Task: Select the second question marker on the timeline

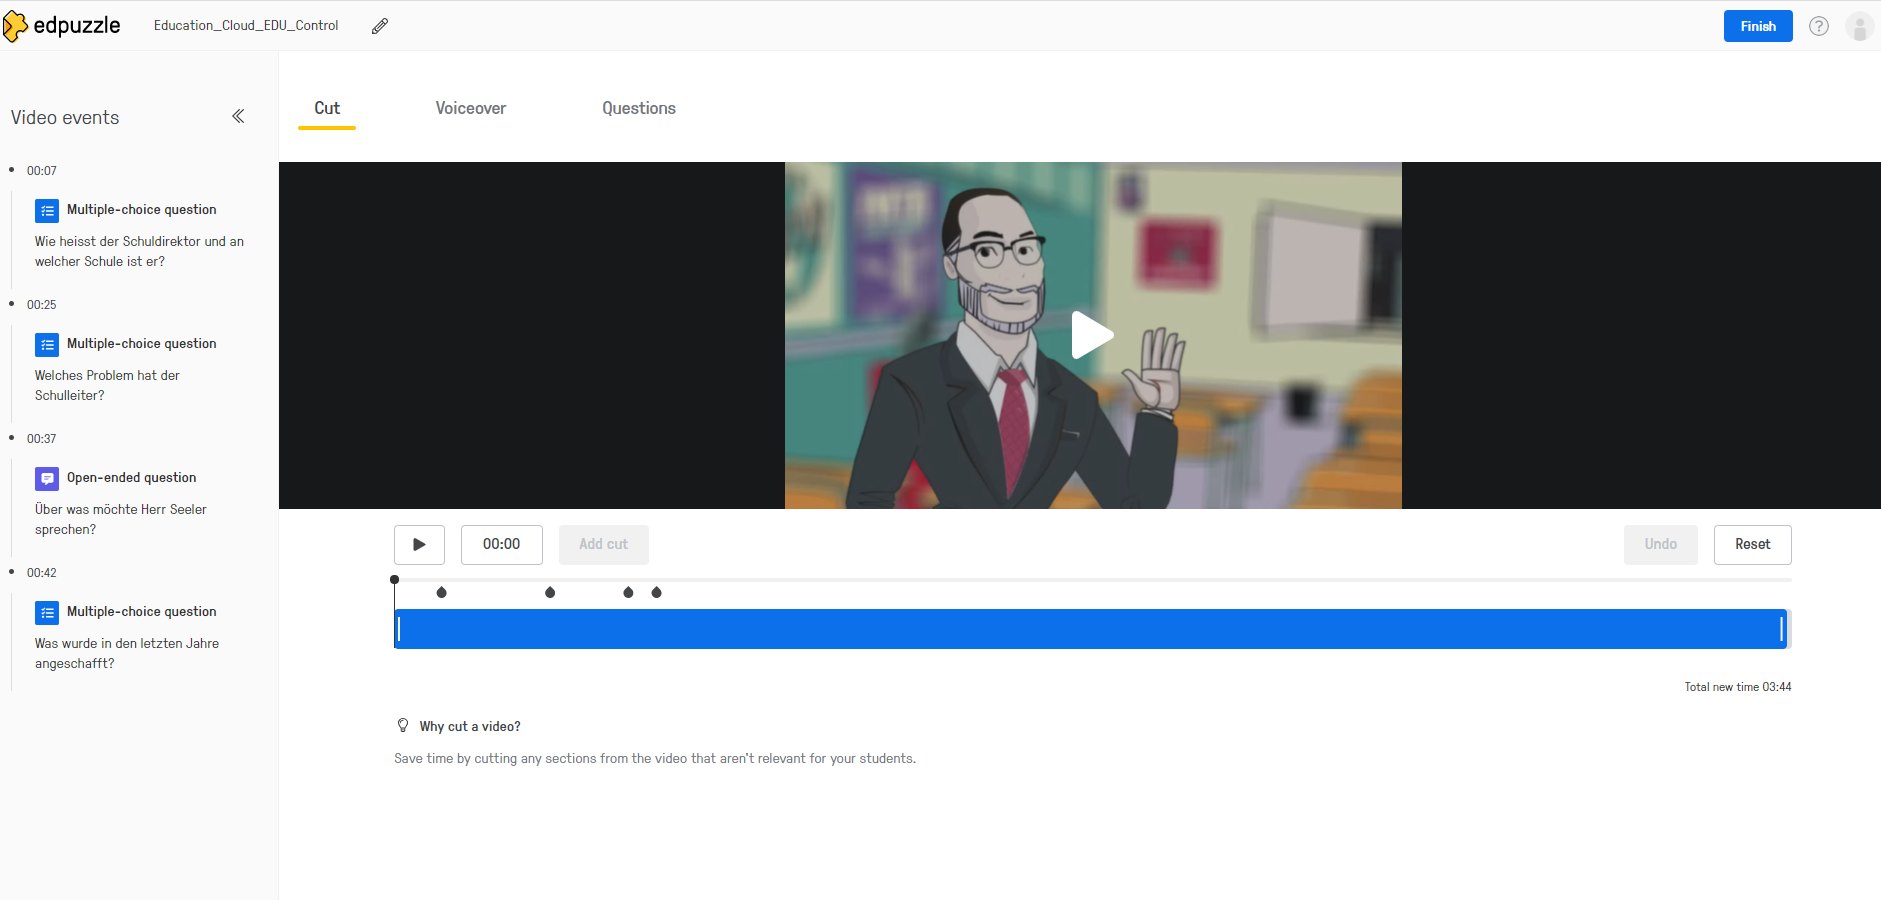Action: coord(550,592)
